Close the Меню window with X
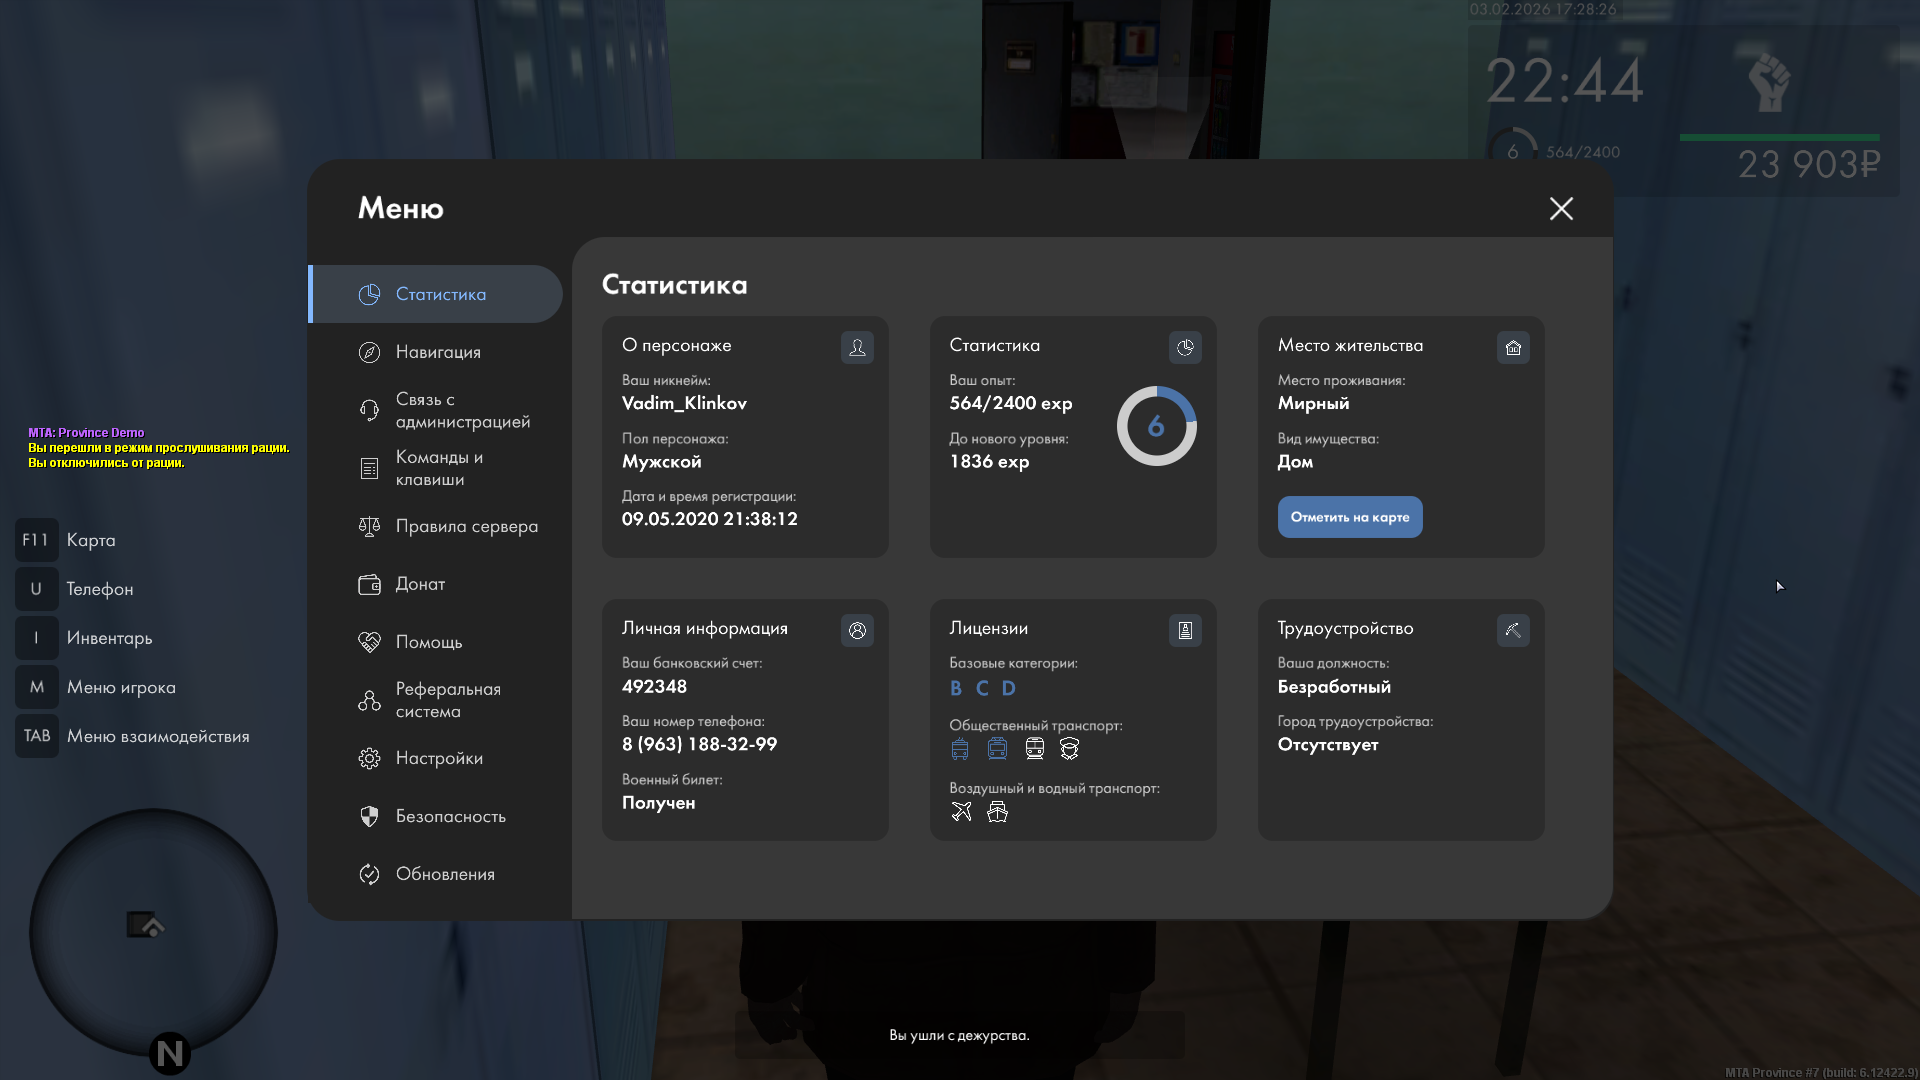This screenshot has width=1920, height=1080. [x=1561, y=208]
